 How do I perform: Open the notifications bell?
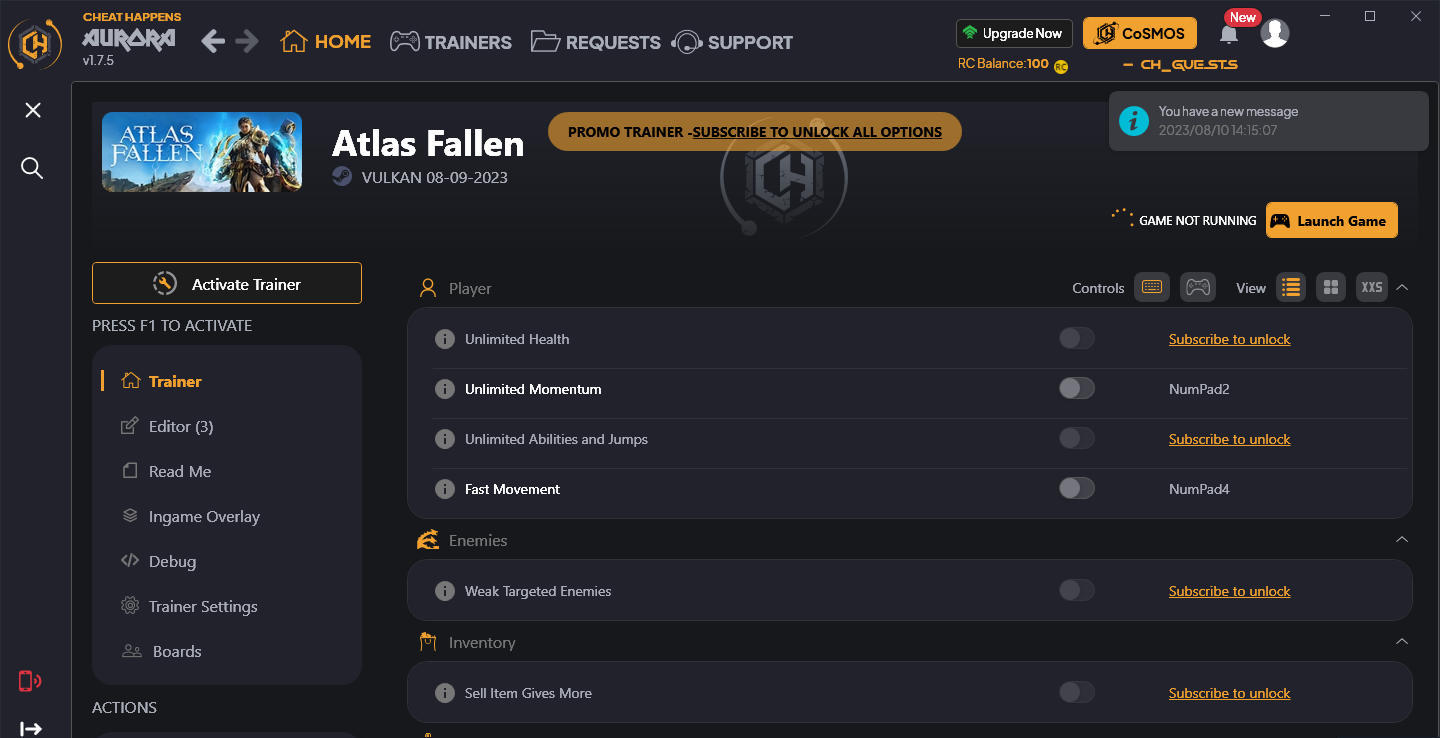point(1229,33)
